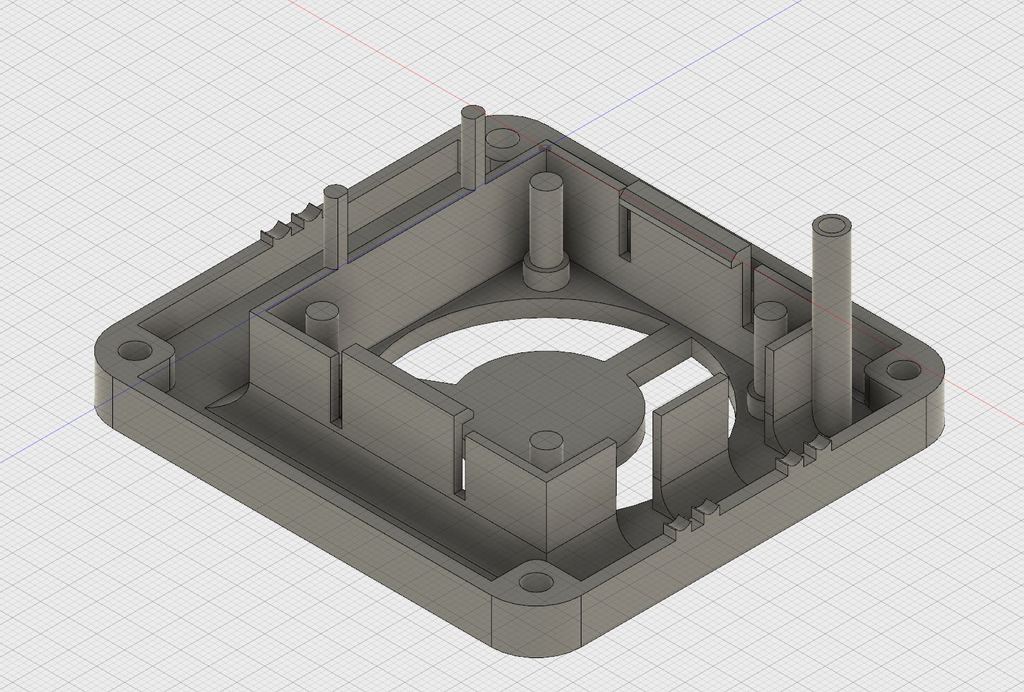Viewport: 1024px width, 692px height.
Task: Pick the screw hole in the leftmost corner
Action: 135,351
